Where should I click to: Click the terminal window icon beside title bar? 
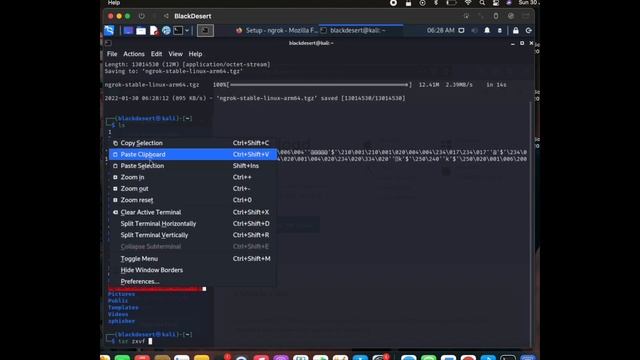pos(108,43)
